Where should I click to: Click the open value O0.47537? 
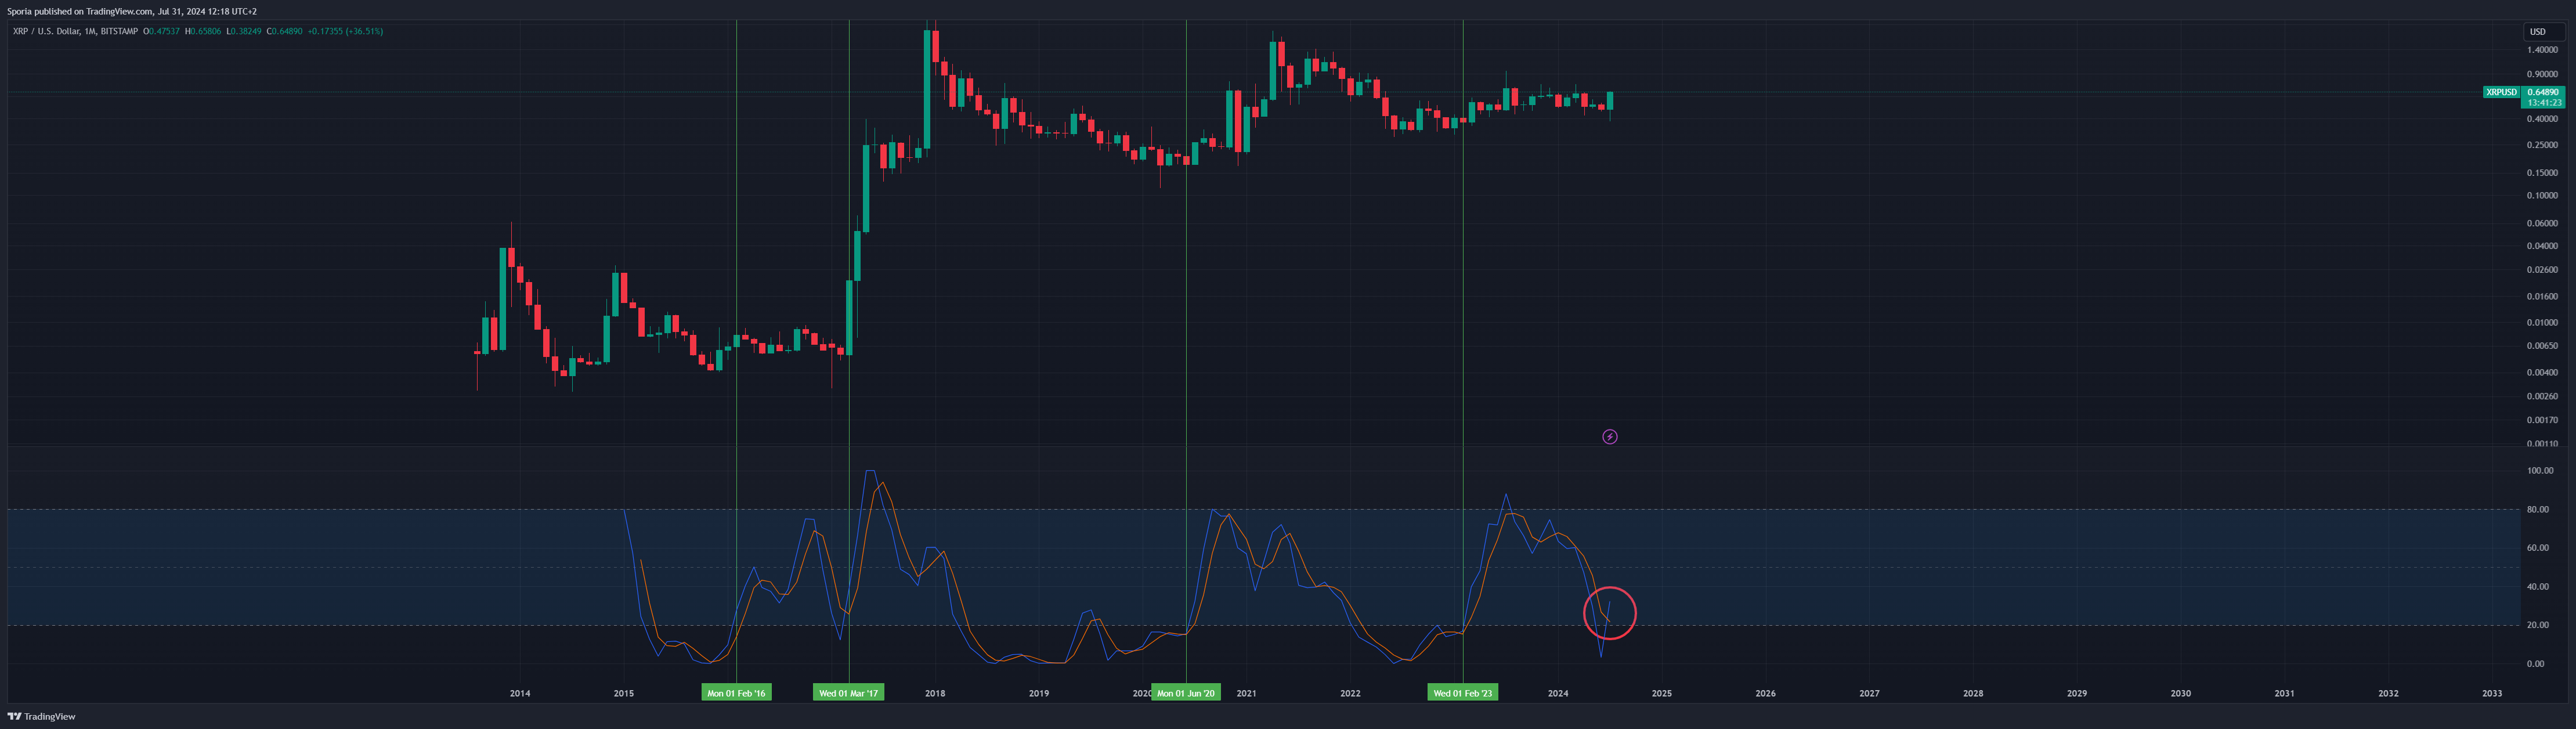click(x=162, y=31)
